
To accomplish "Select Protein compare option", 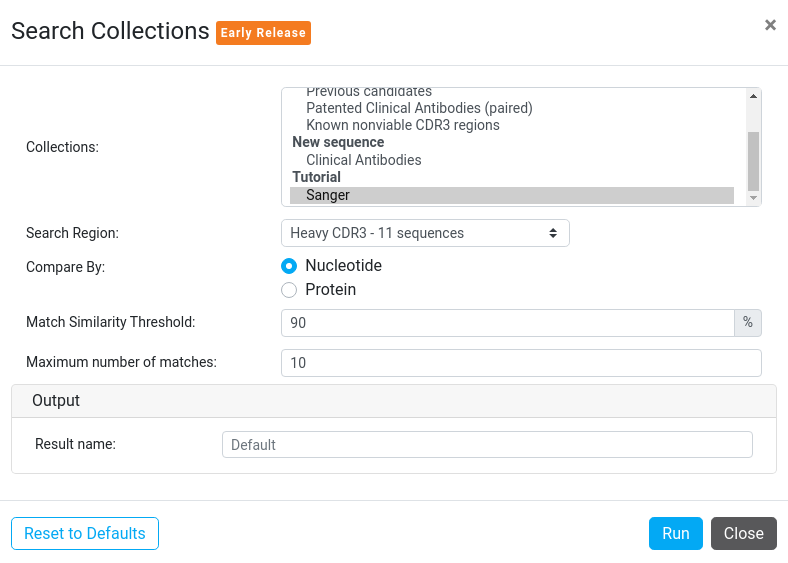I will pyautogui.click(x=289, y=290).
